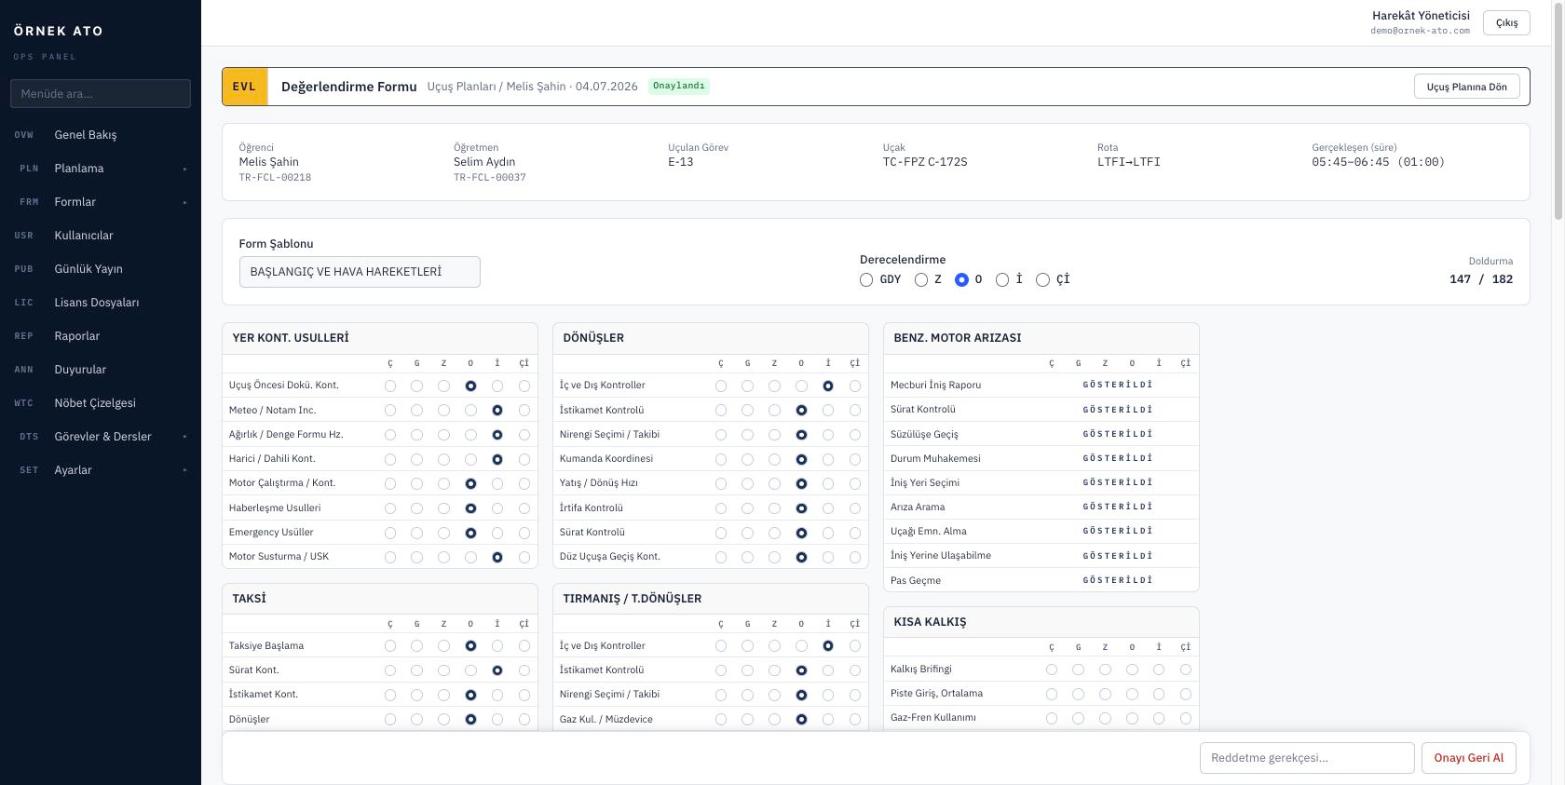Click the Form Şablonu template field
Image resolution: width=1565 pixels, height=785 pixels.
pos(359,272)
